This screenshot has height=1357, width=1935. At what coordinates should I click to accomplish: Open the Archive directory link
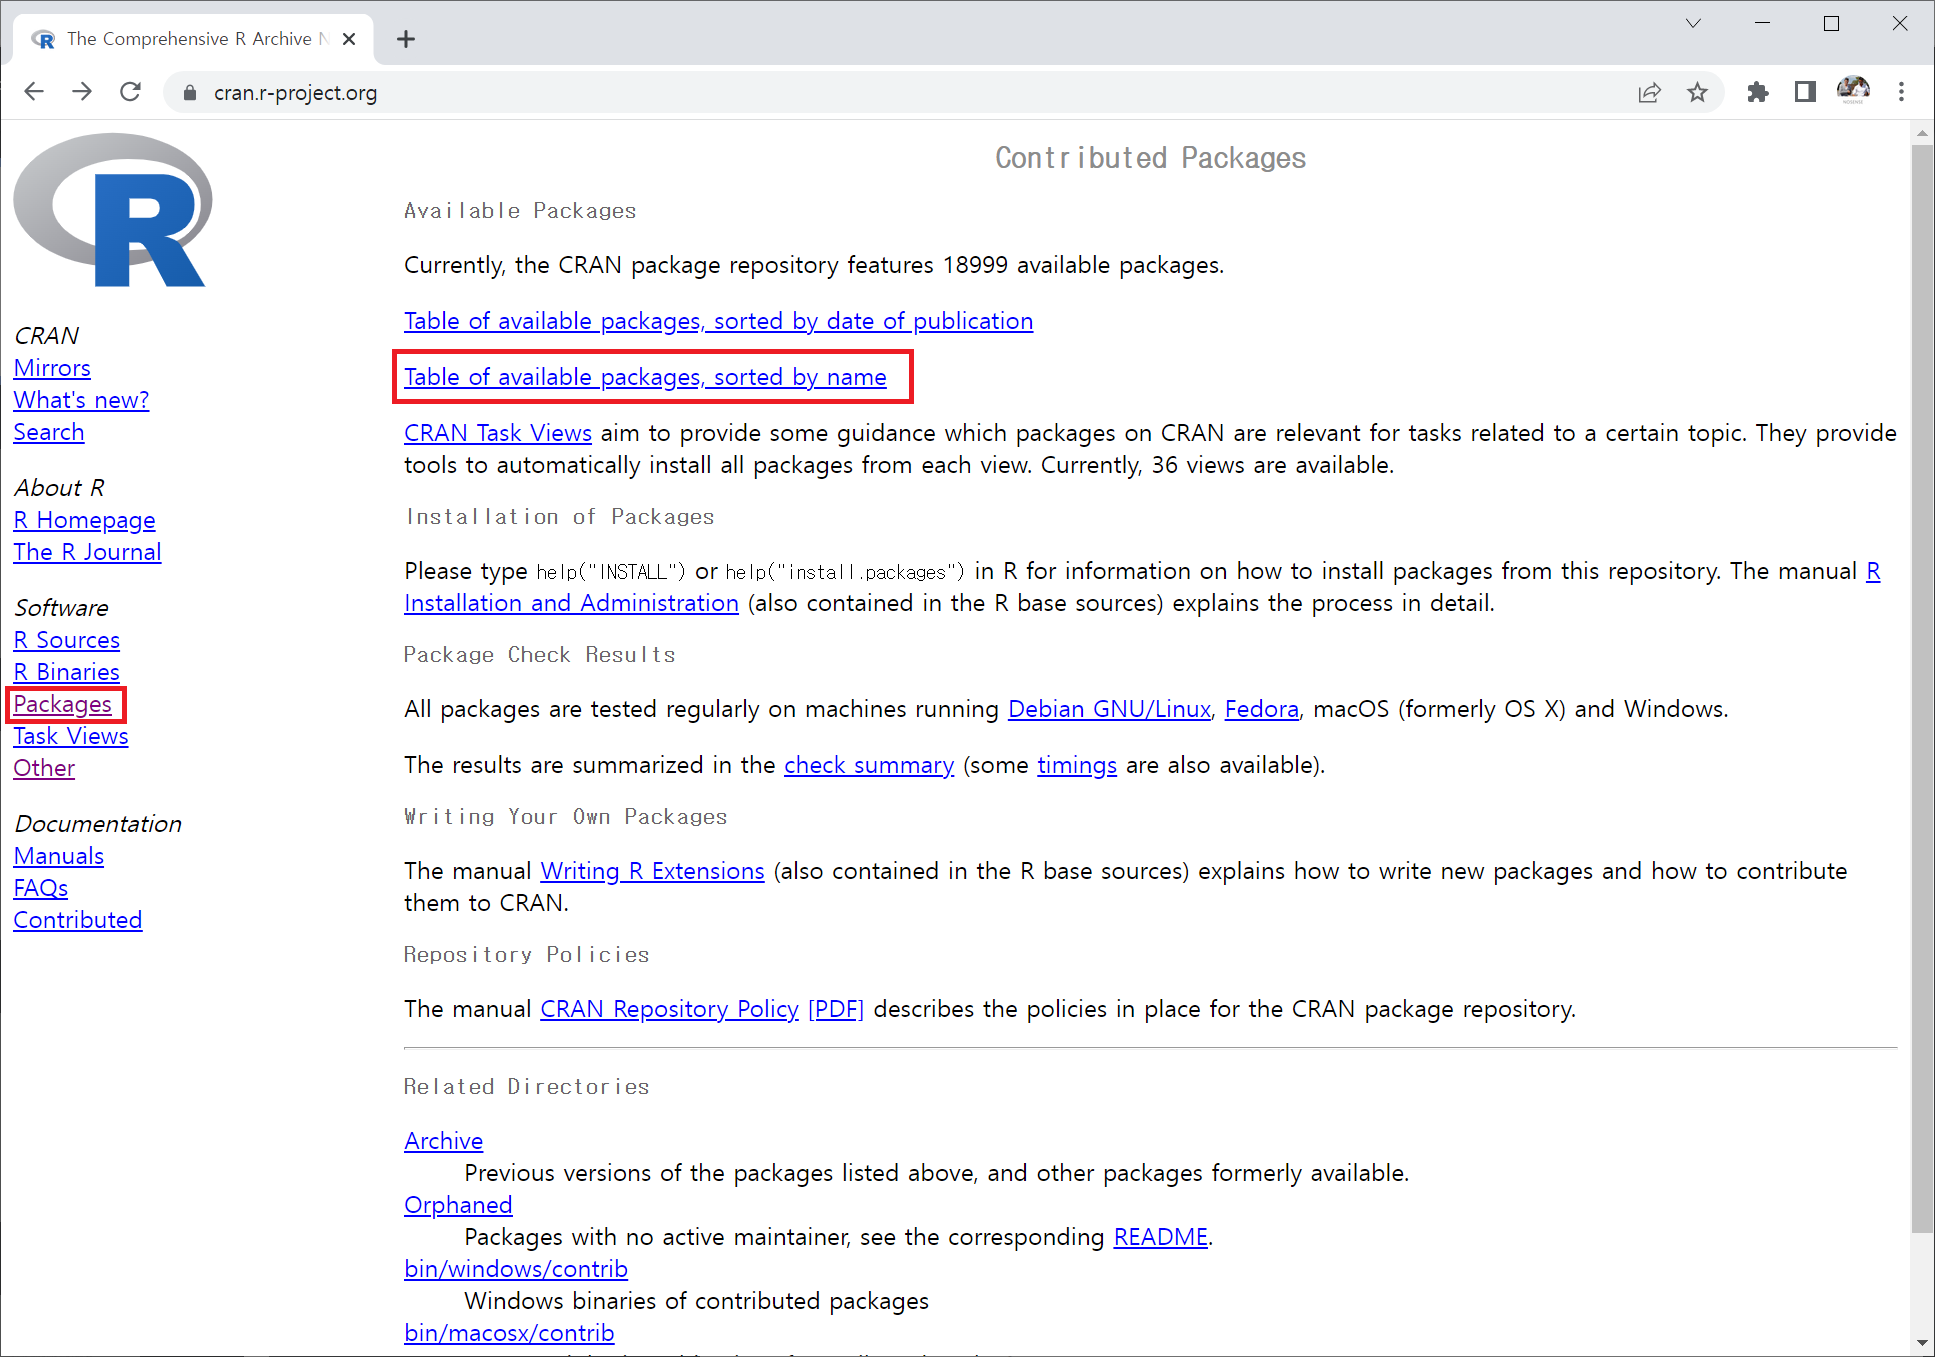pyautogui.click(x=443, y=1141)
